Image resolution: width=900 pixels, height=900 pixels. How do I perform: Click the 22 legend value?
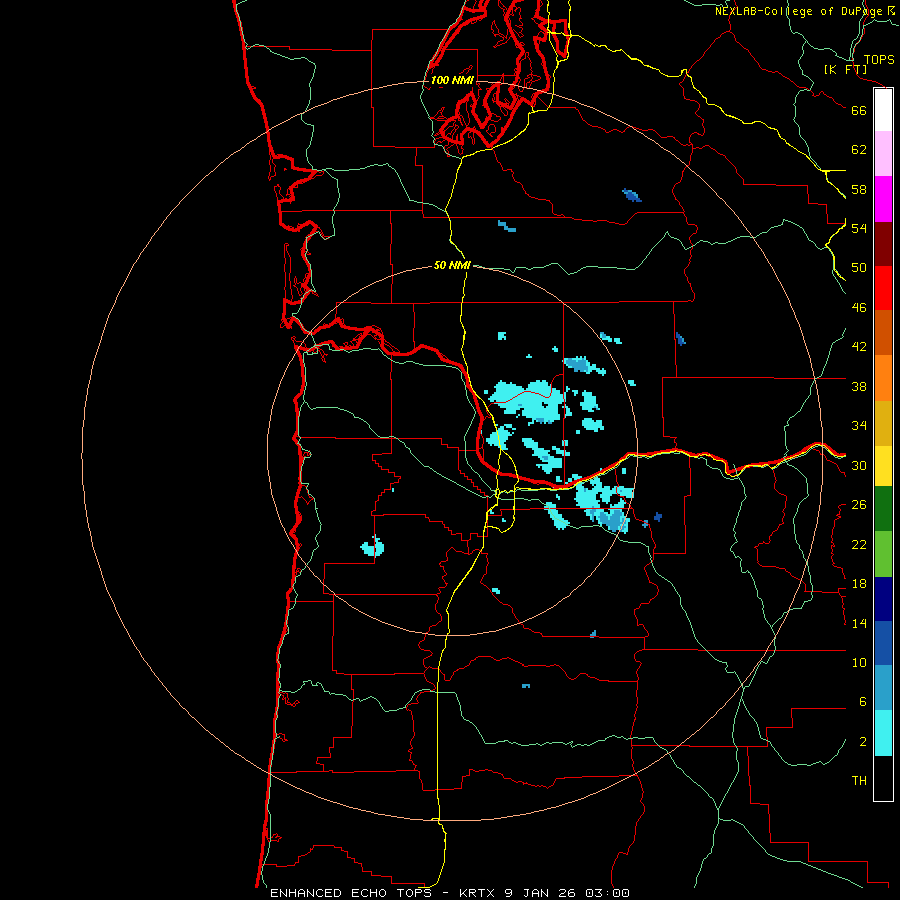click(x=859, y=544)
